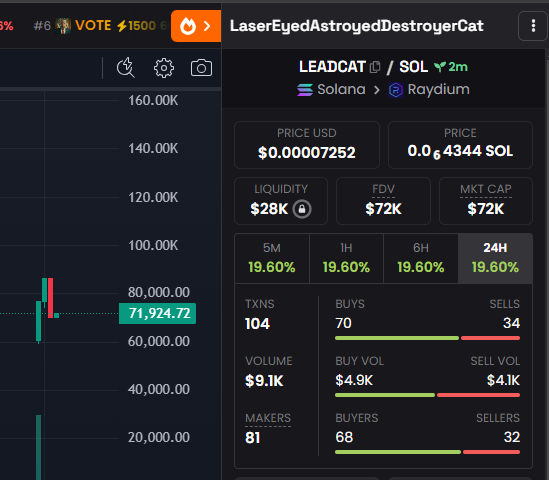The width and height of the screenshot is (549, 480).
Task: Click the FDV label
Action: click(383, 189)
